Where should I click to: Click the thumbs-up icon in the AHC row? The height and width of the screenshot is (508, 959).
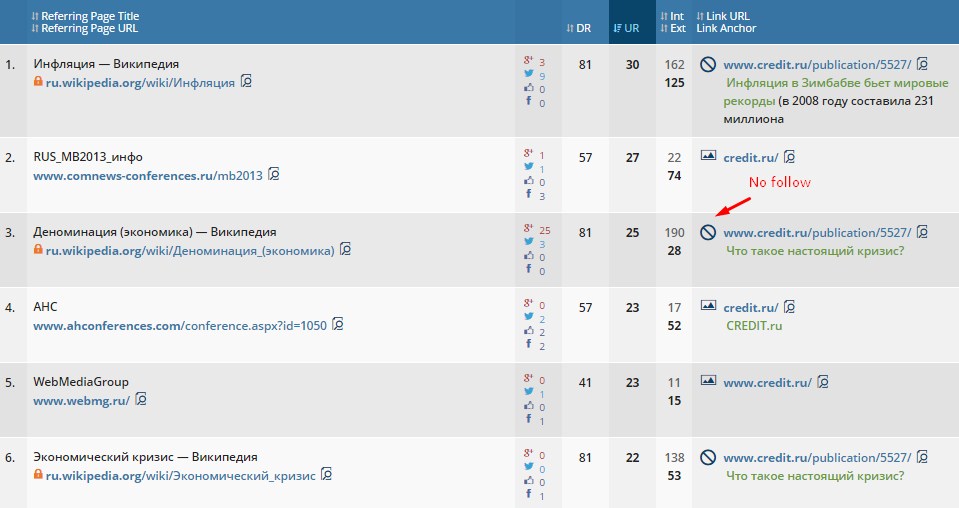528,332
